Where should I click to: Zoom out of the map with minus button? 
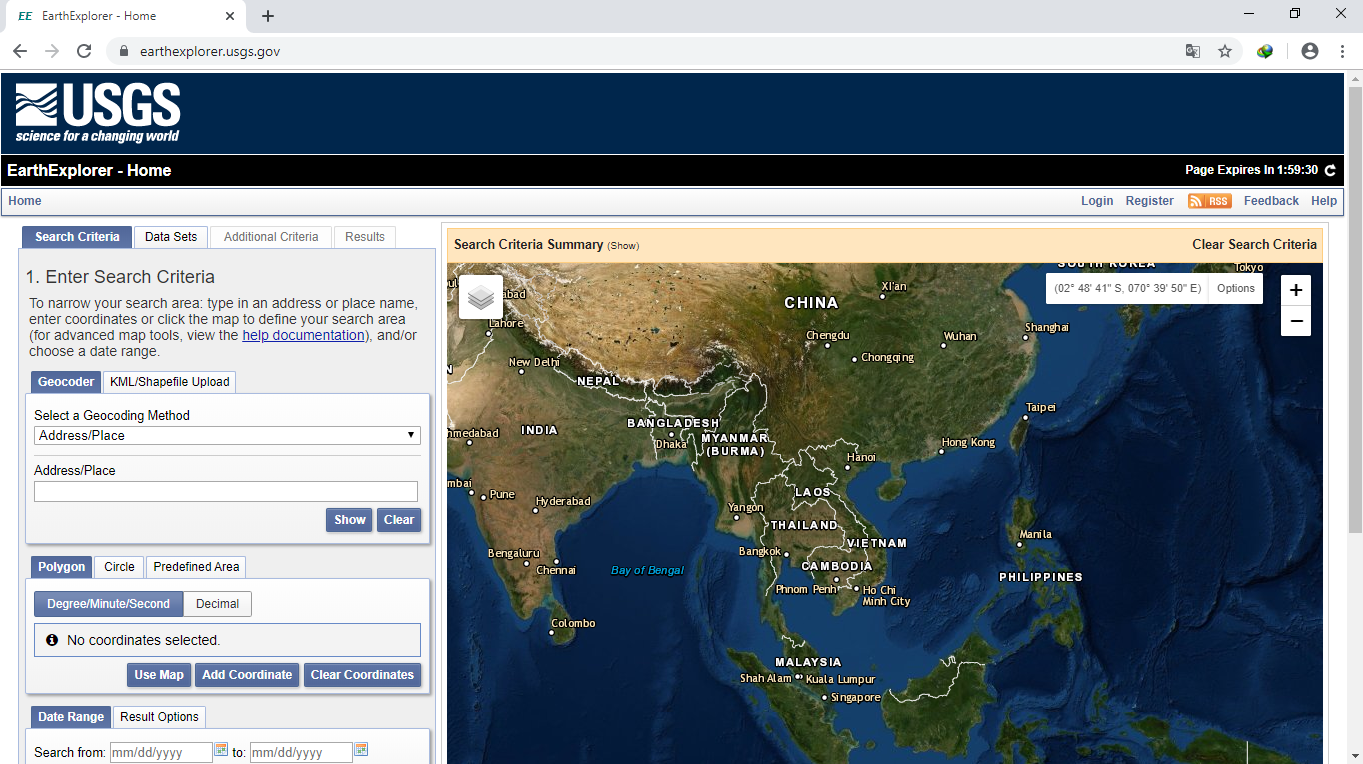pos(1296,321)
